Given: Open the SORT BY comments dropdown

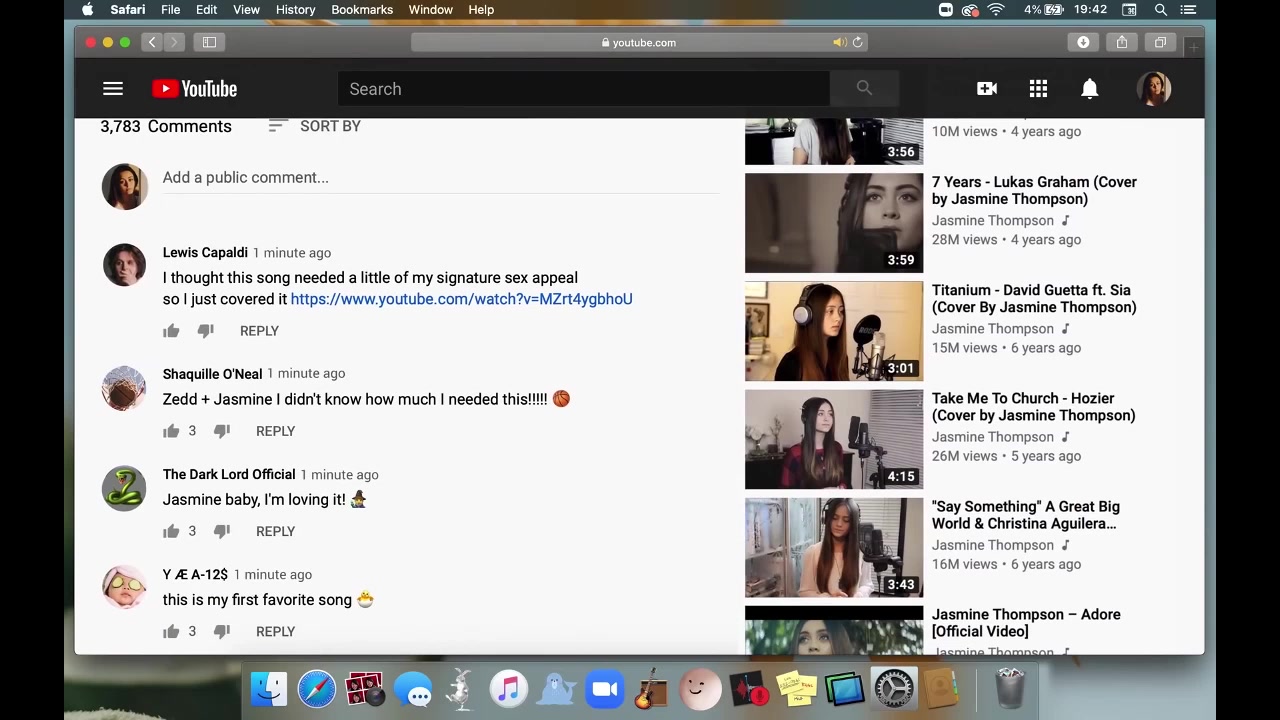Looking at the screenshot, I should (x=315, y=126).
